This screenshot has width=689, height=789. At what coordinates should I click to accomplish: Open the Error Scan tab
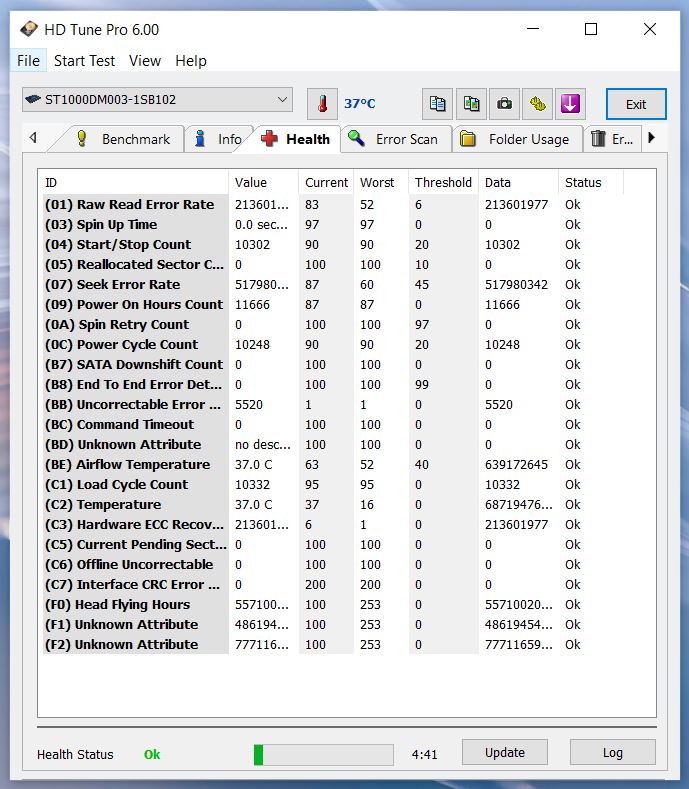[395, 139]
